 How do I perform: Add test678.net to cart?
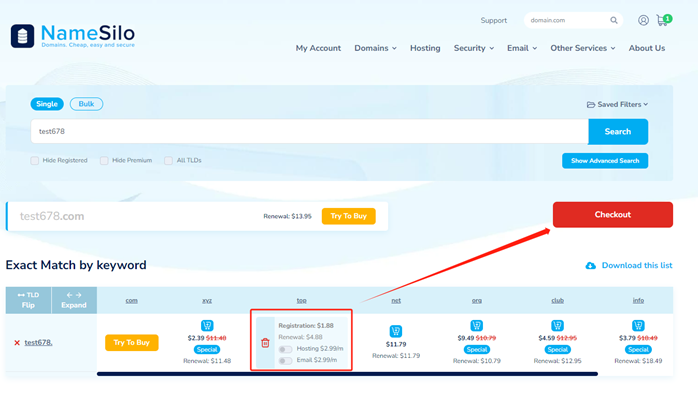pos(396,331)
